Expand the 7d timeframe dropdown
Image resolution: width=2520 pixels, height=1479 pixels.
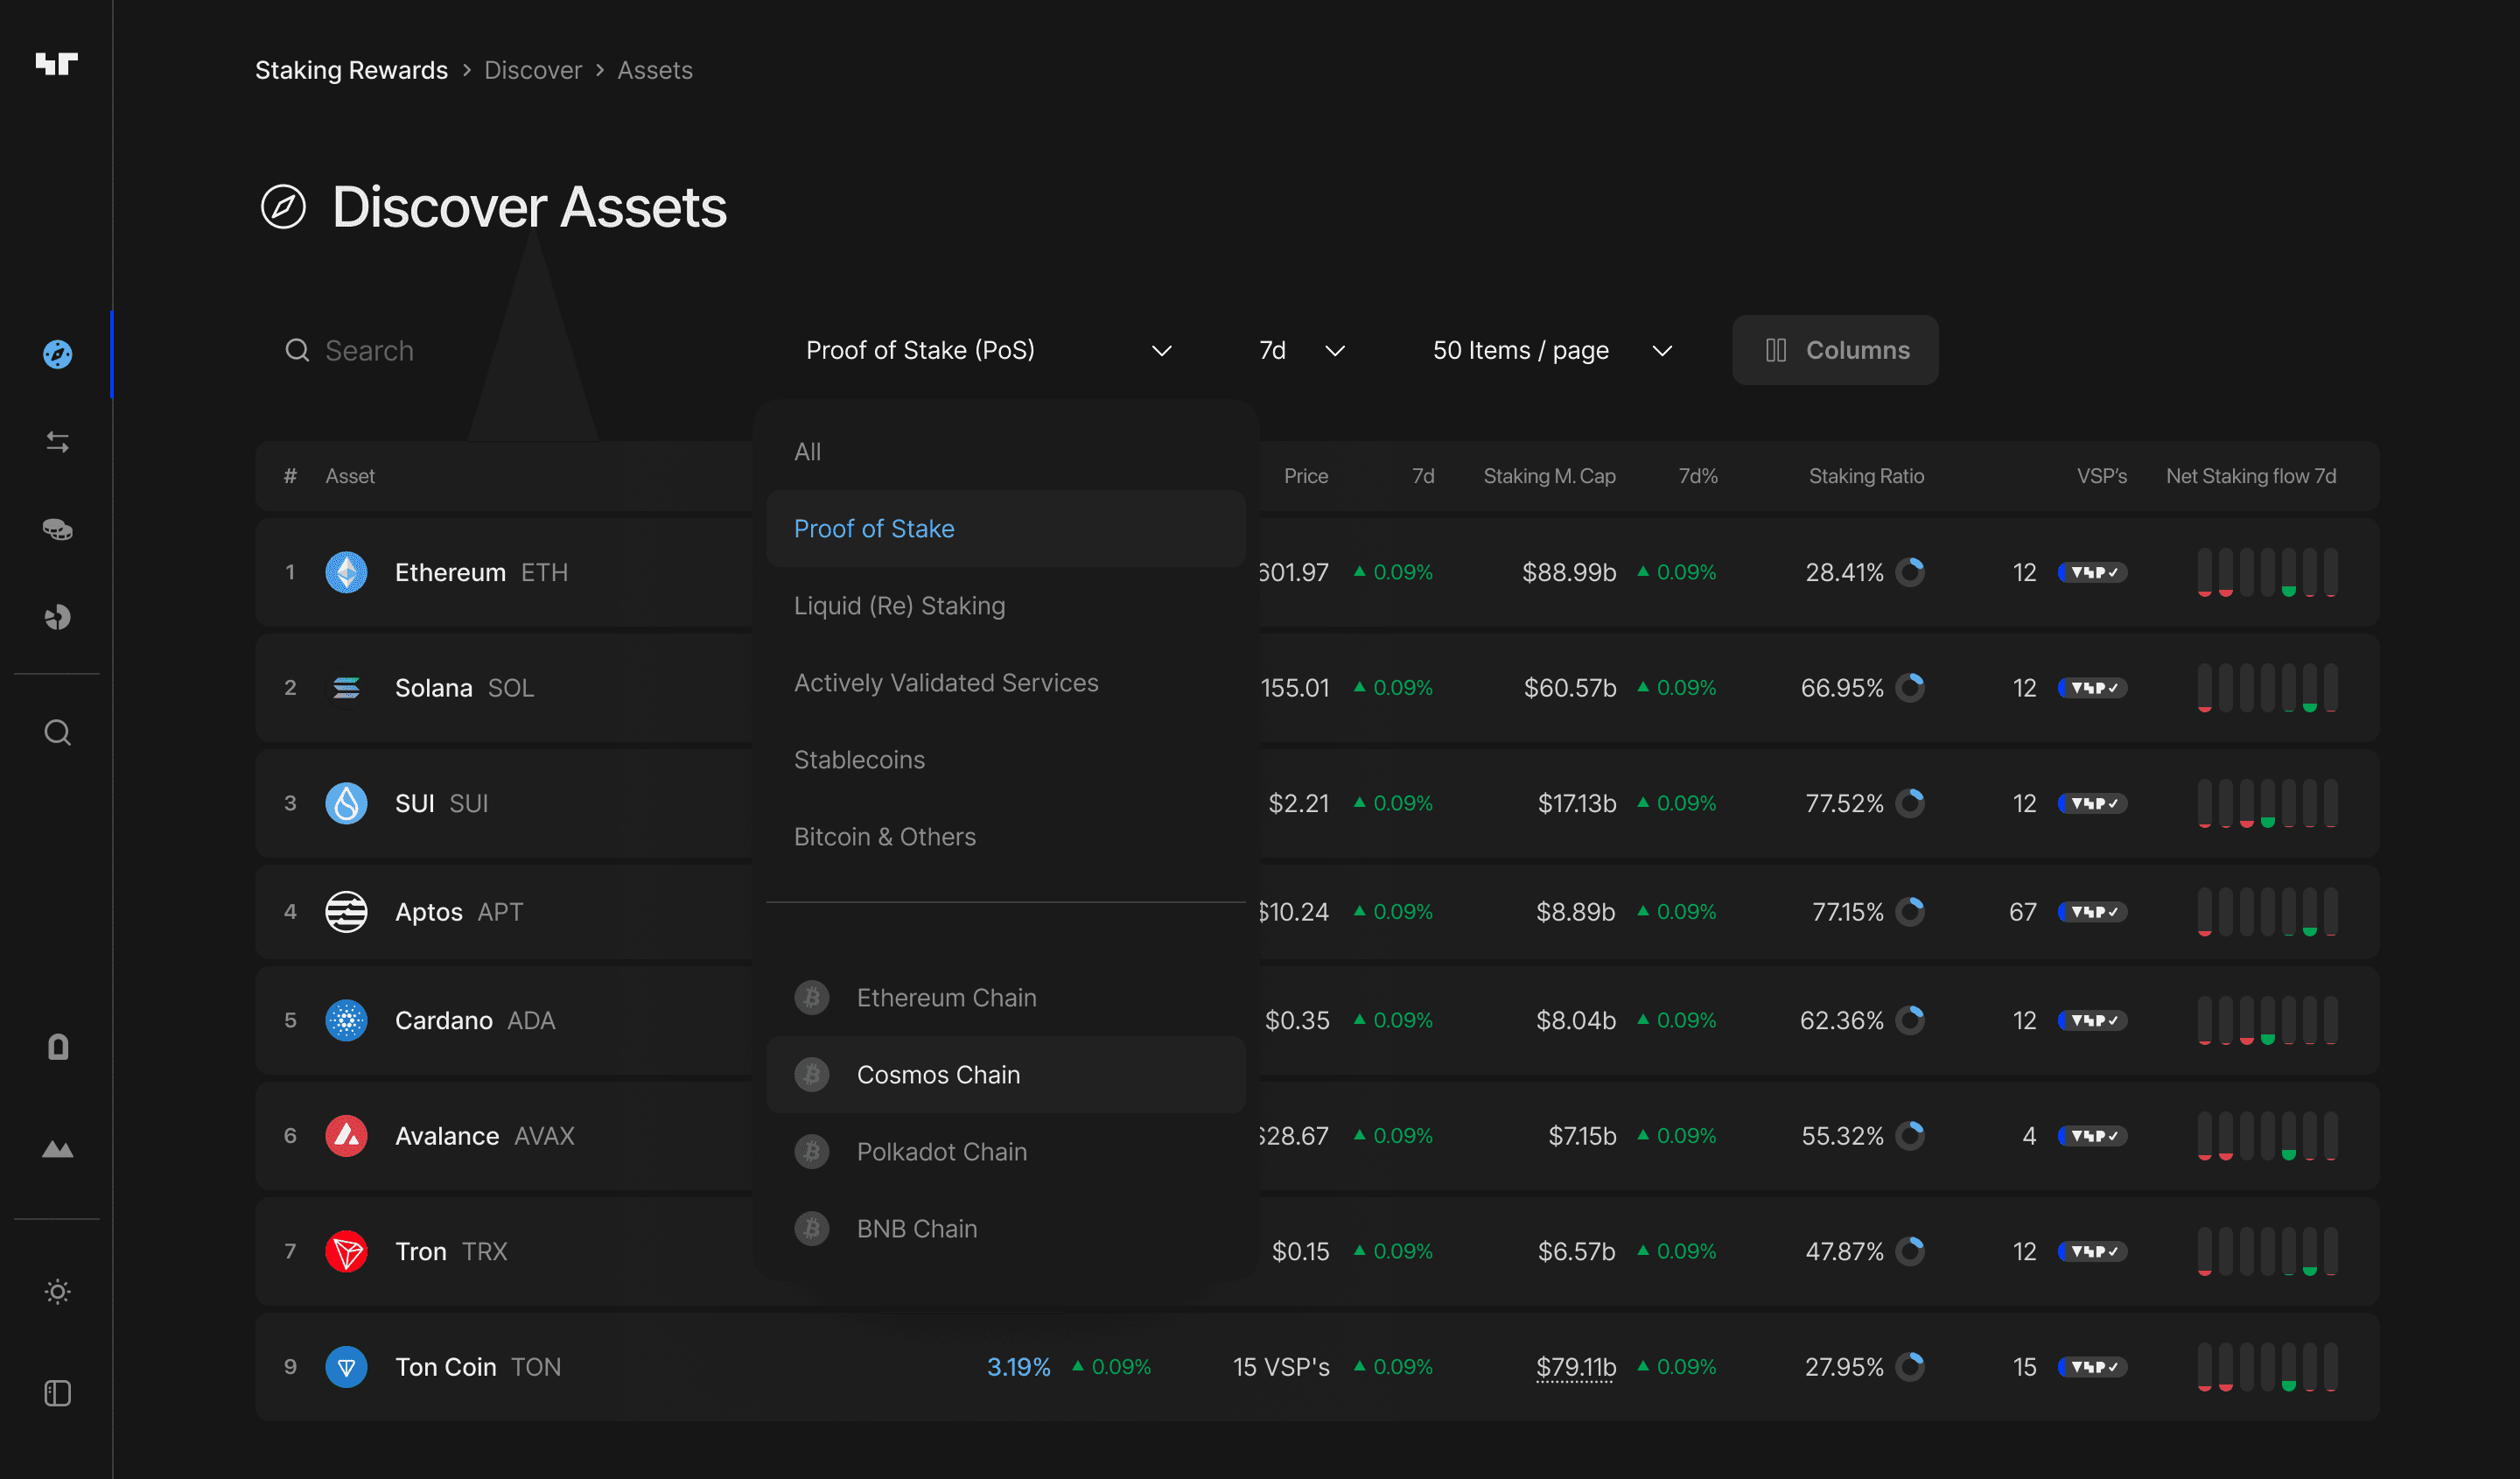click(x=1301, y=350)
